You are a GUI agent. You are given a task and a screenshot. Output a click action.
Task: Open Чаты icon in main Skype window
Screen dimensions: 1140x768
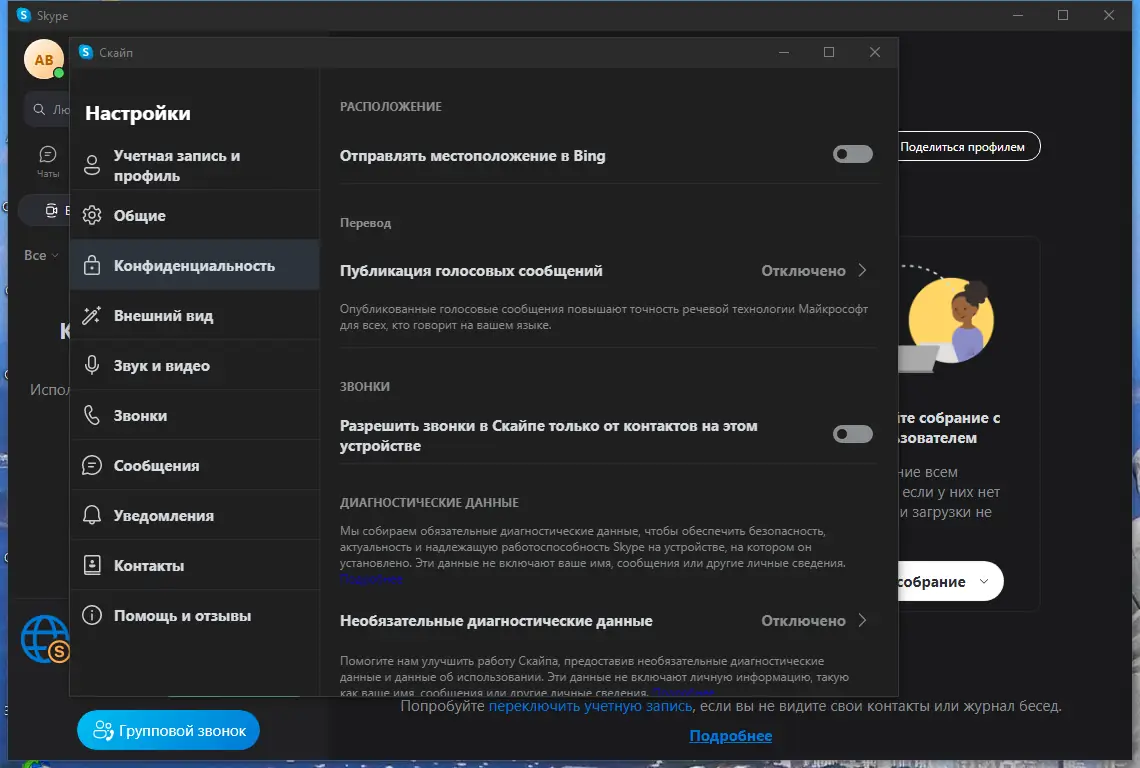pyautogui.click(x=48, y=160)
